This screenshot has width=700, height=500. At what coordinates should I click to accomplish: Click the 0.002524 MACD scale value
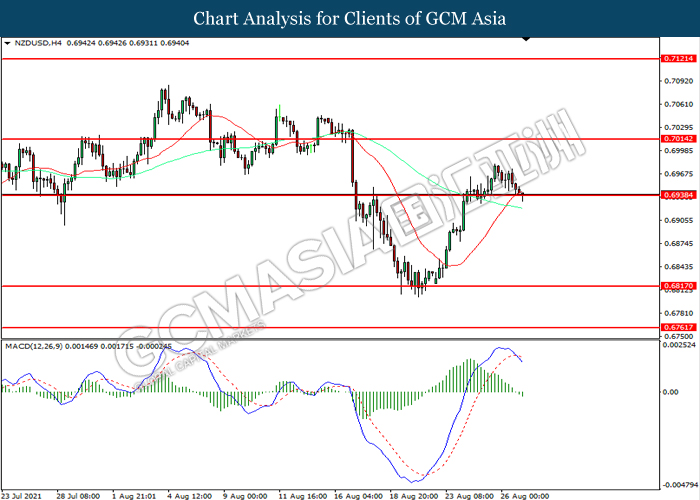(679, 345)
